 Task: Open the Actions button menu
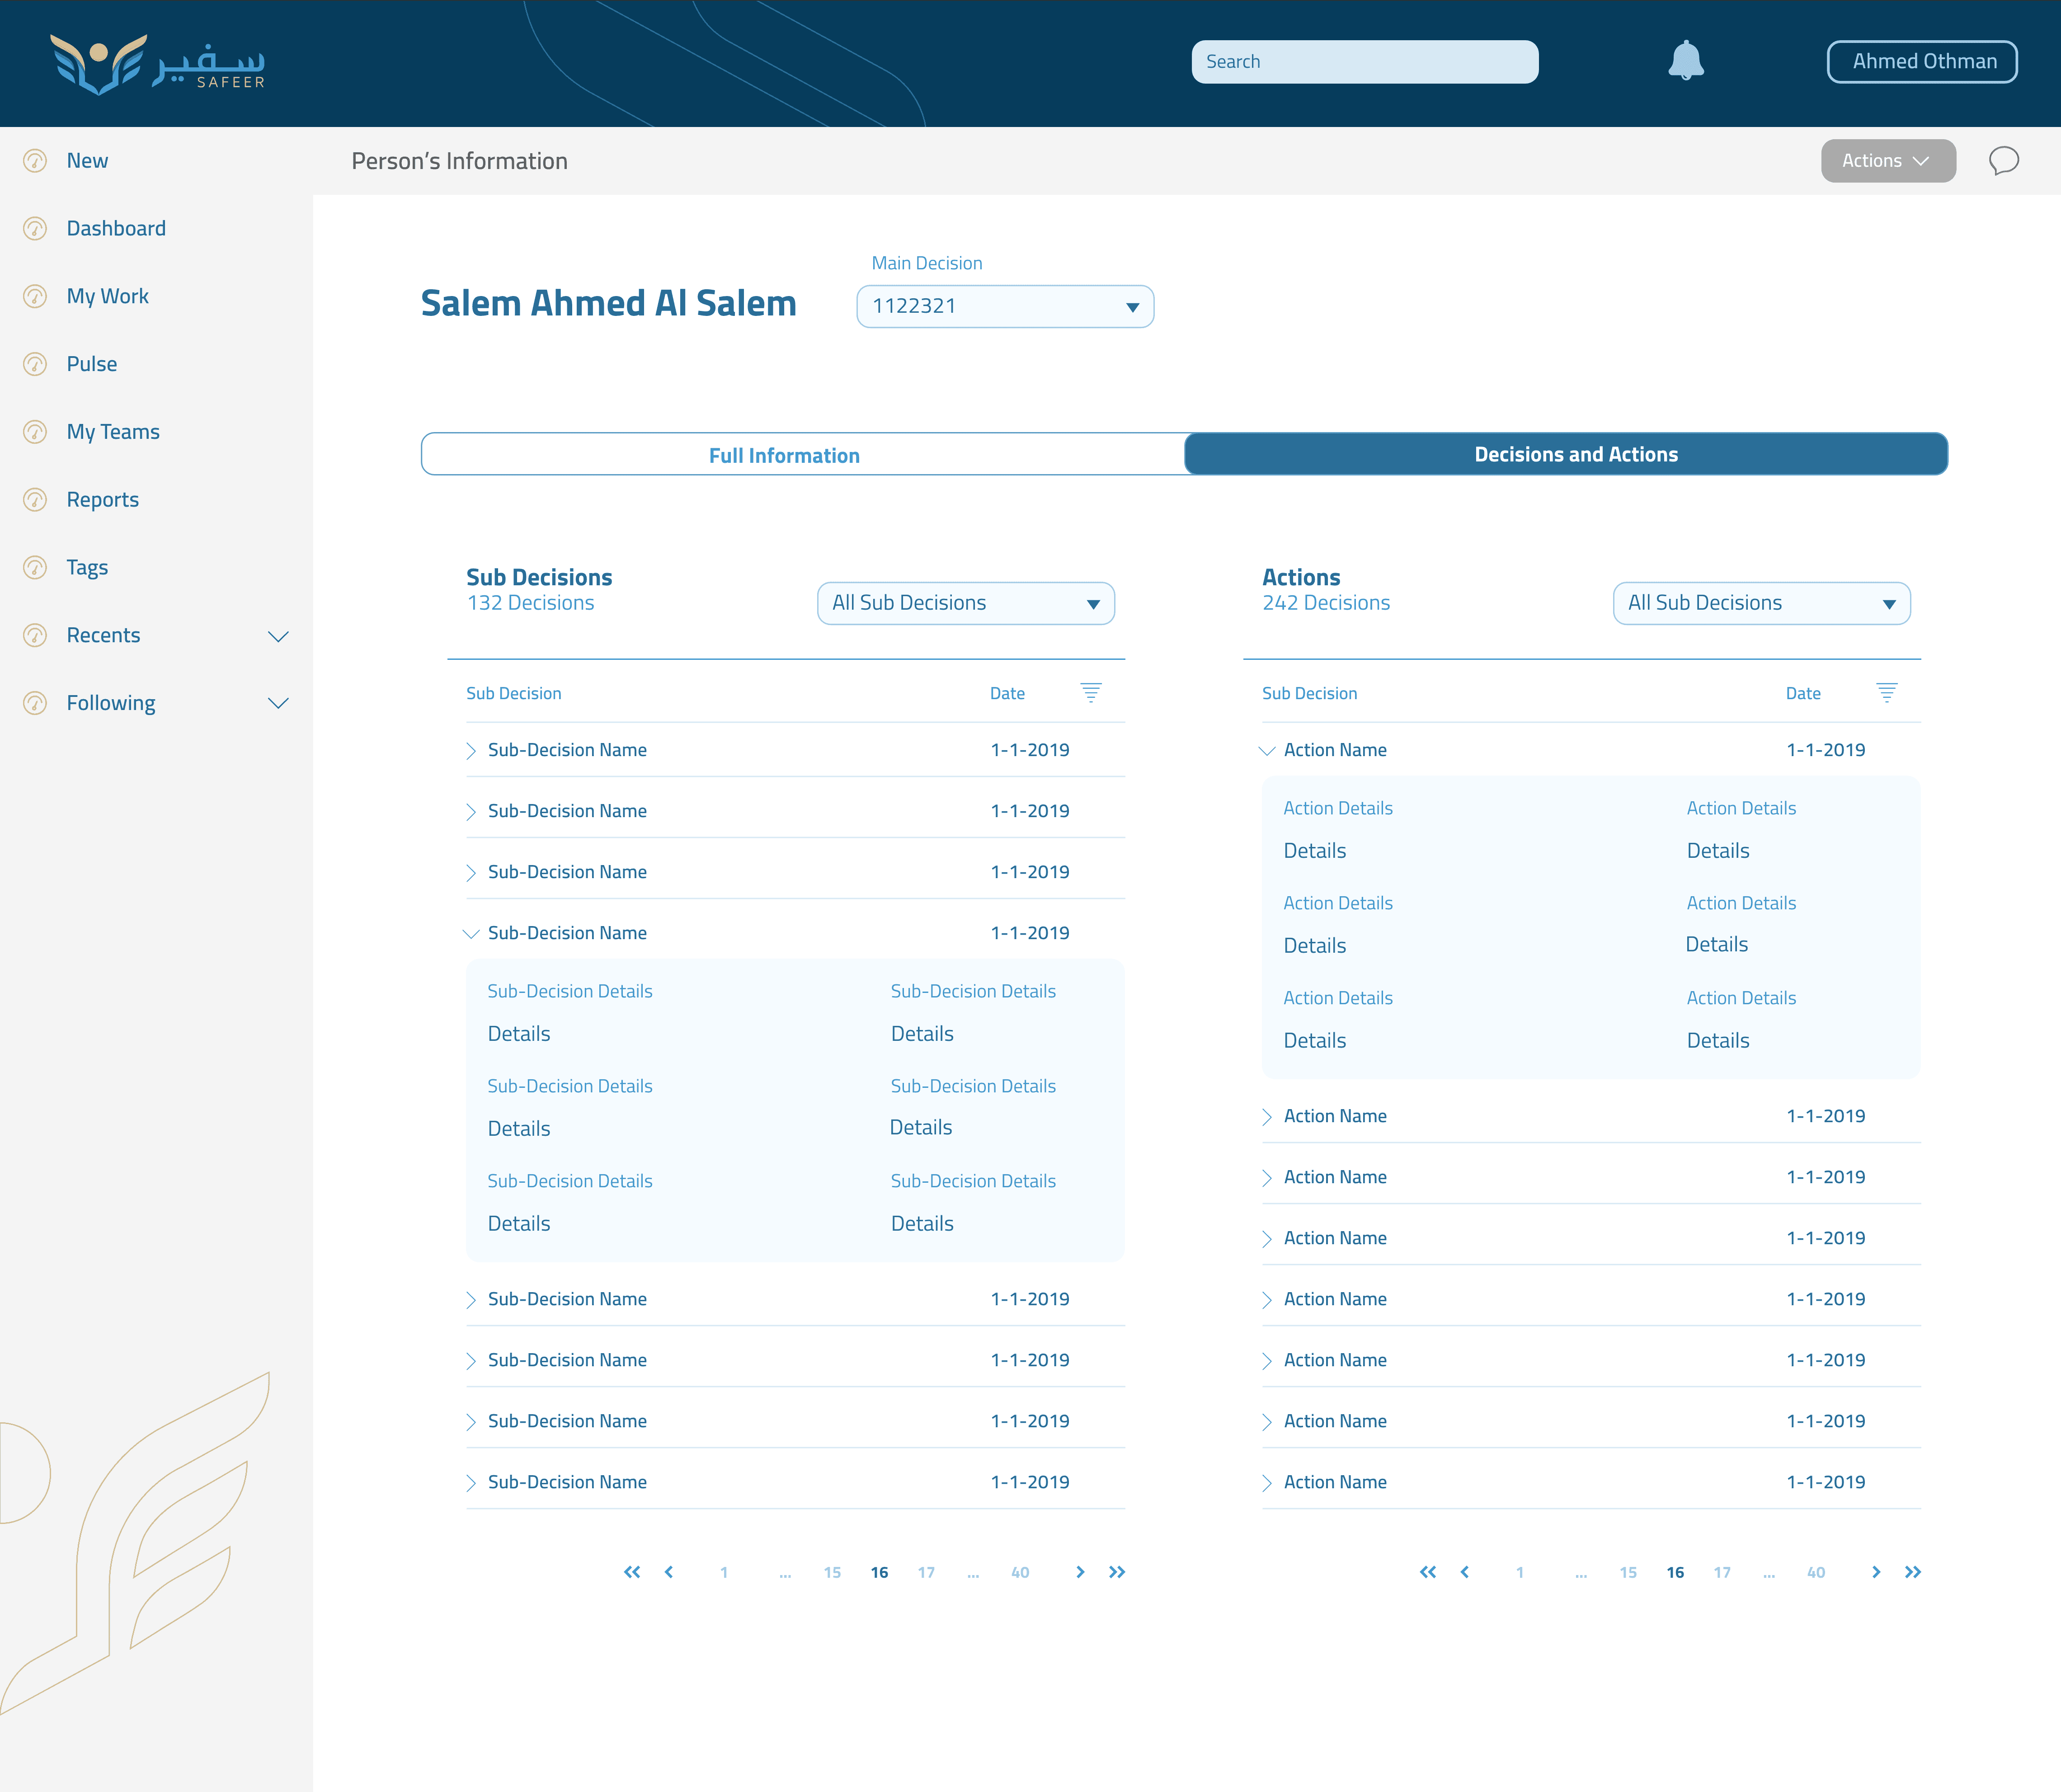coord(1887,161)
